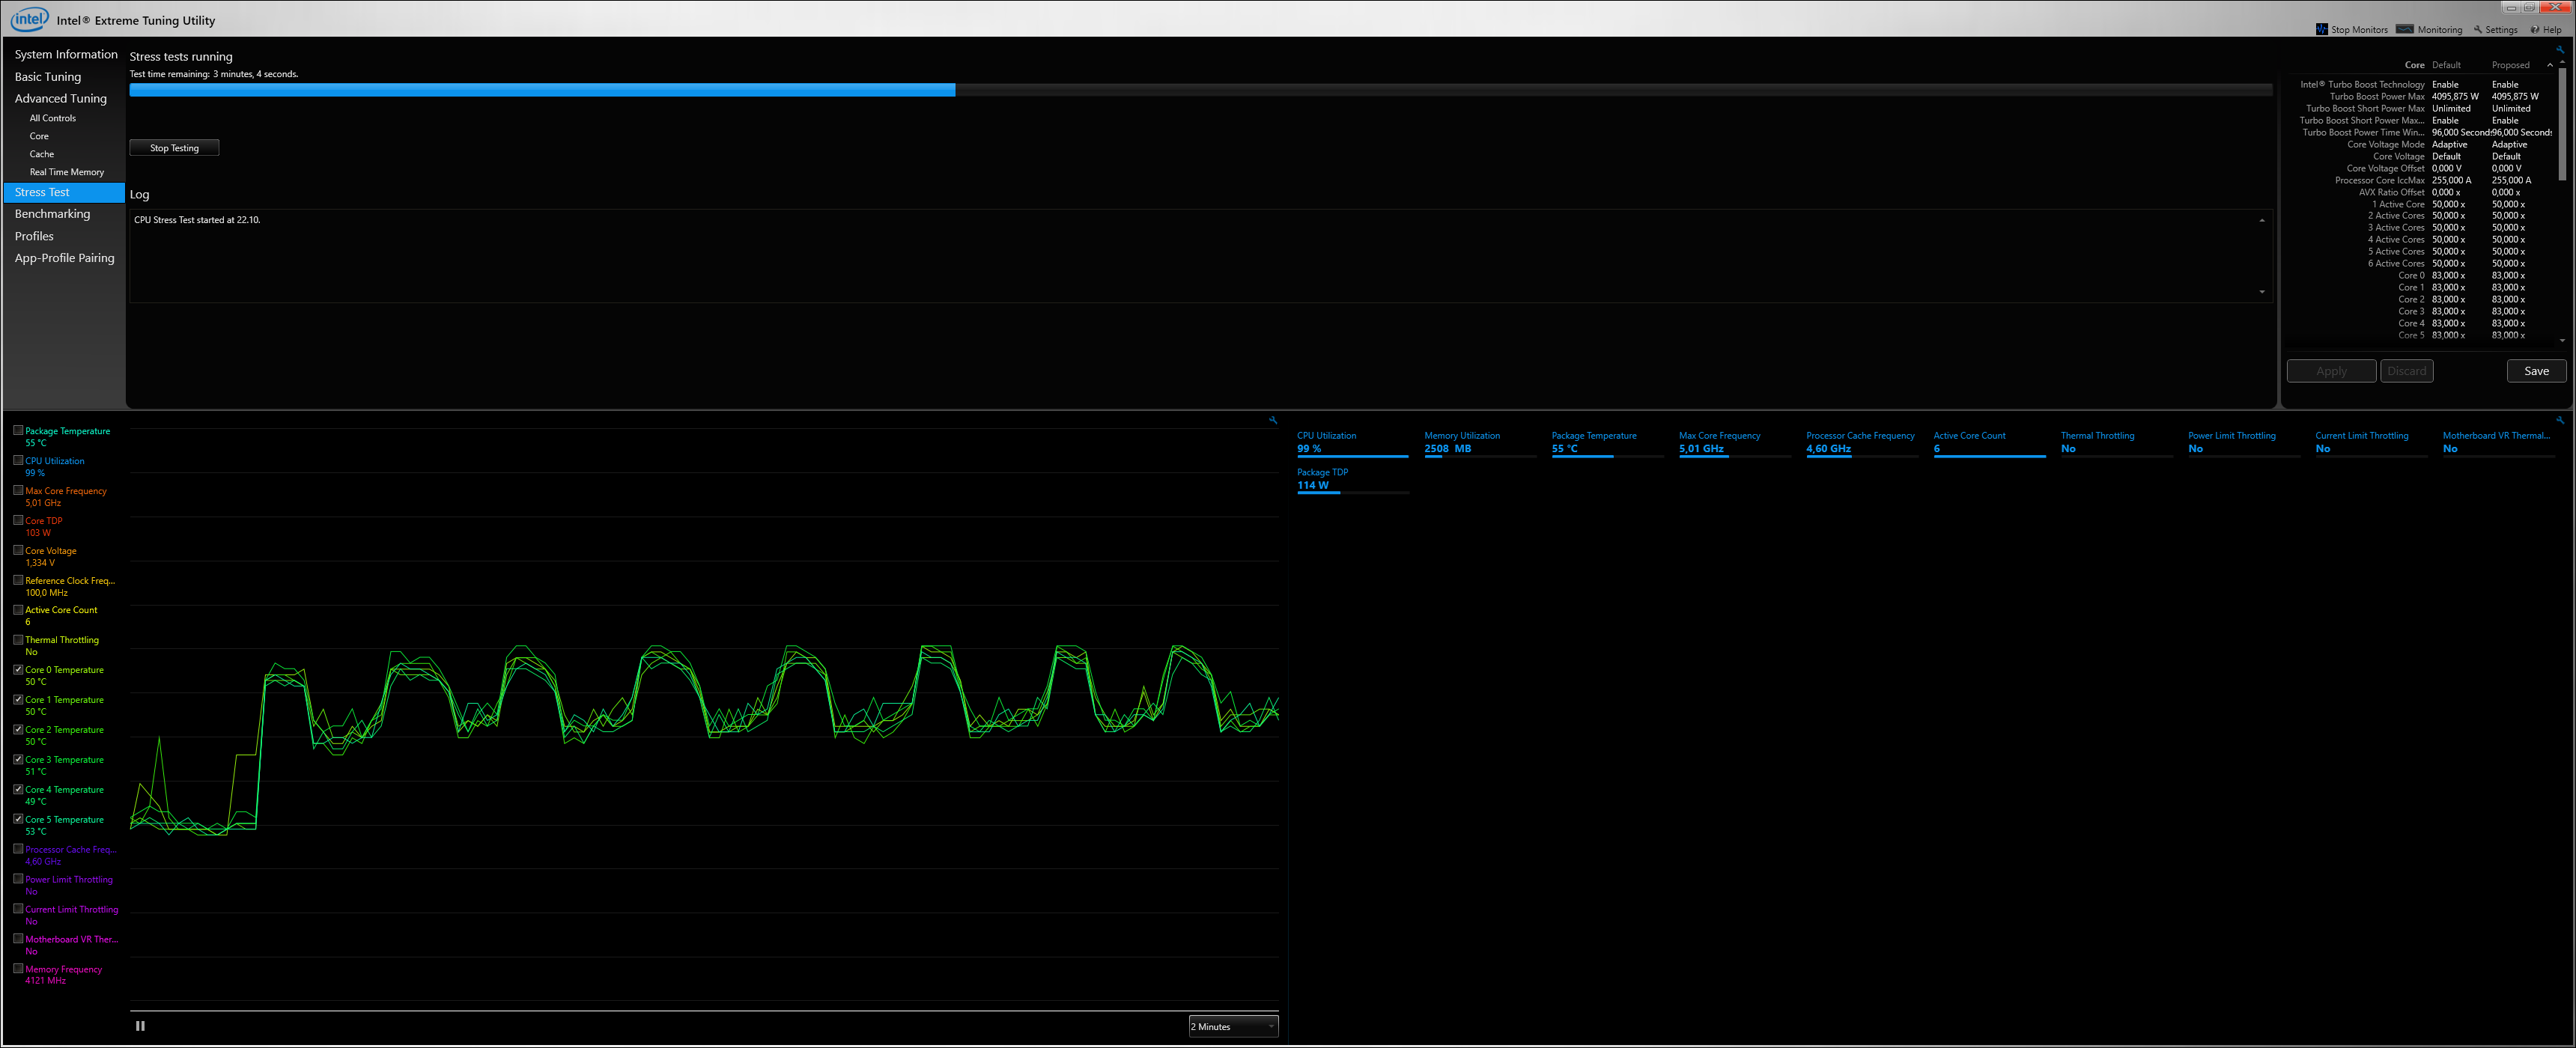Click the log box scroll-up arrow

[2262, 220]
